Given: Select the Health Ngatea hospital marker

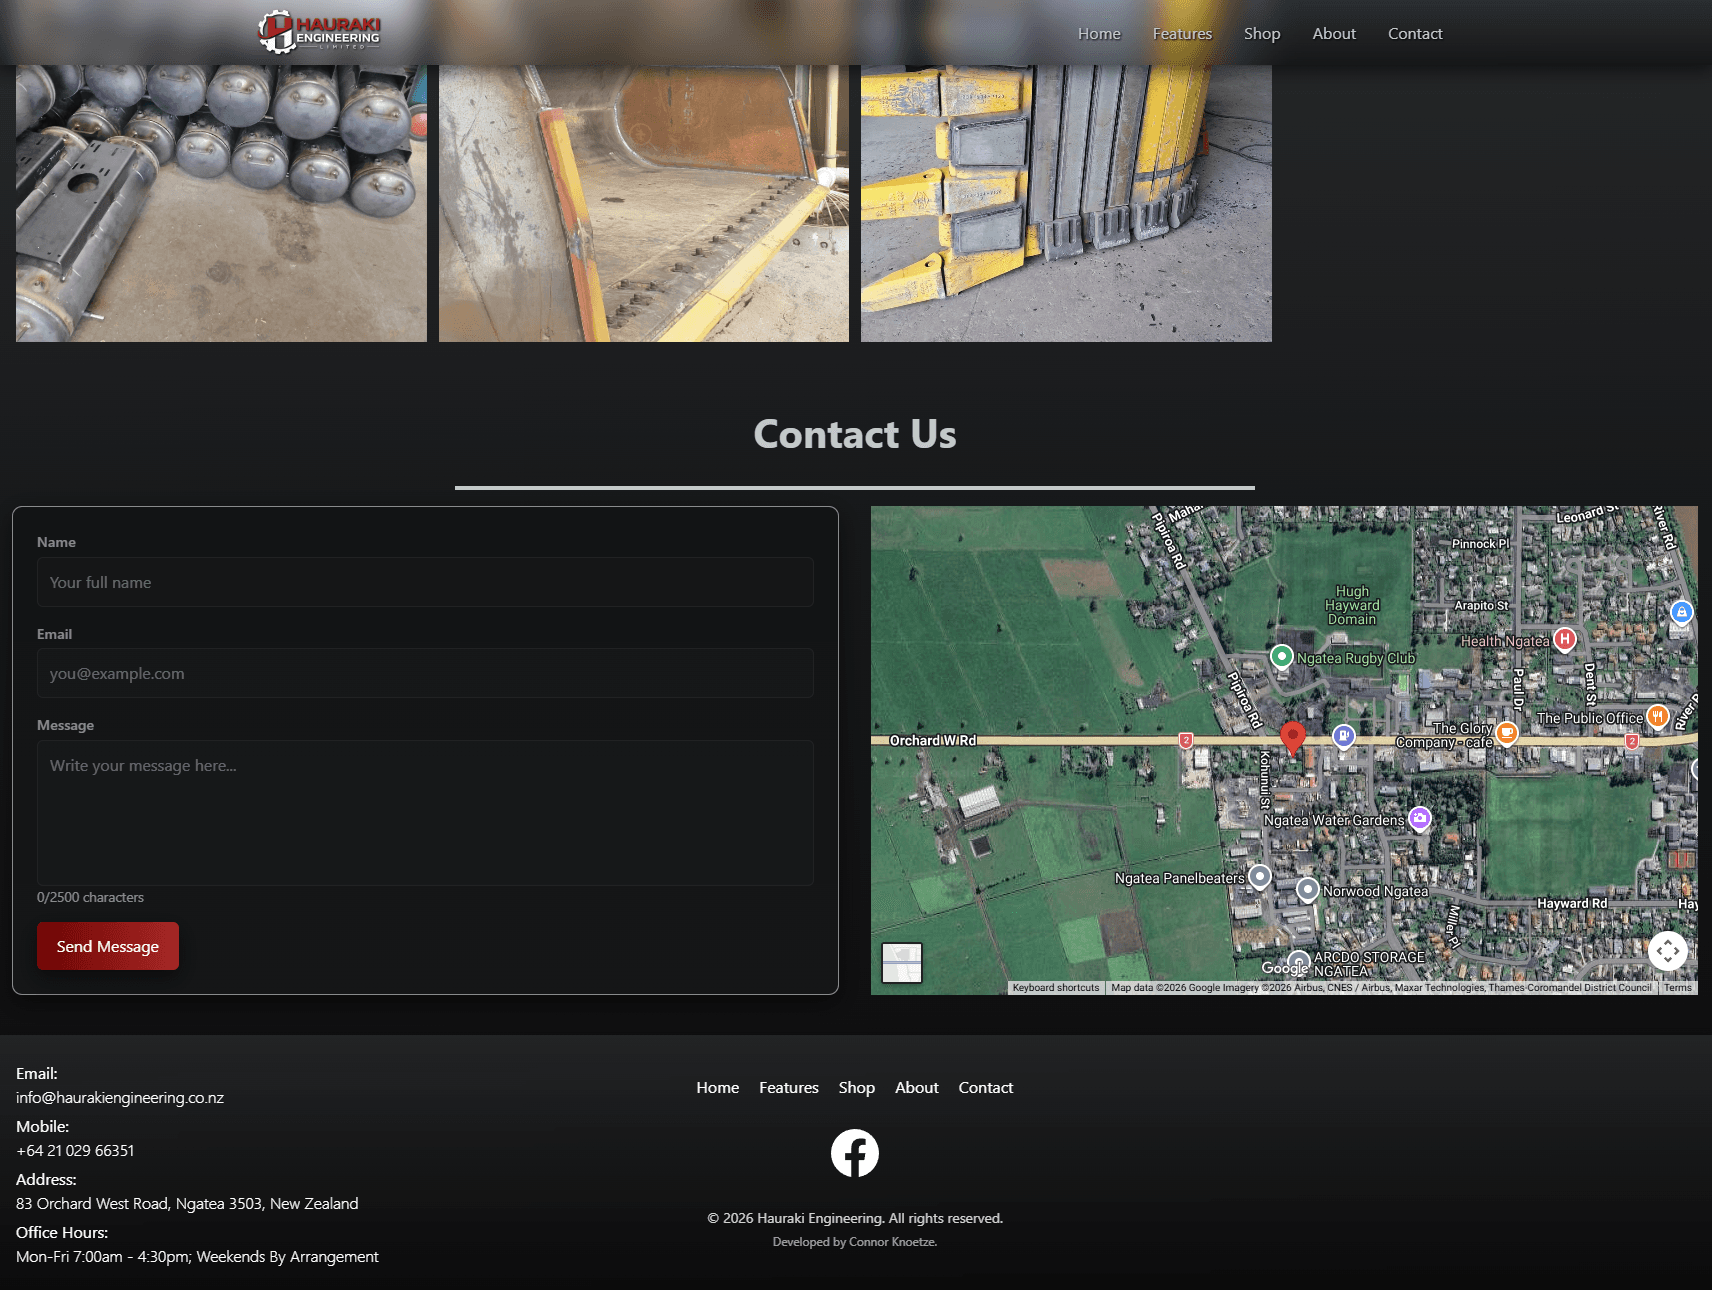Looking at the screenshot, I should (x=1565, y=639).
